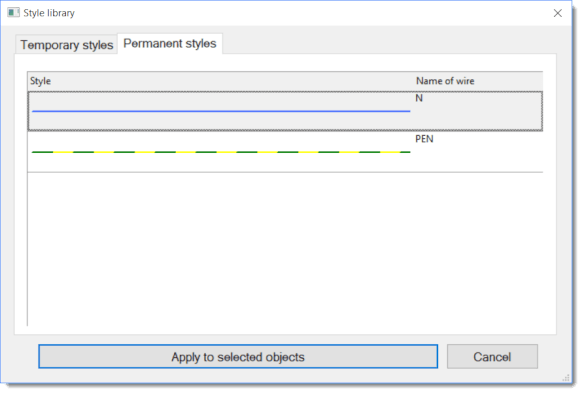Screen dimensions: 582x393
Task: Click the Style library title text
Action: click(x=49, y=13)
